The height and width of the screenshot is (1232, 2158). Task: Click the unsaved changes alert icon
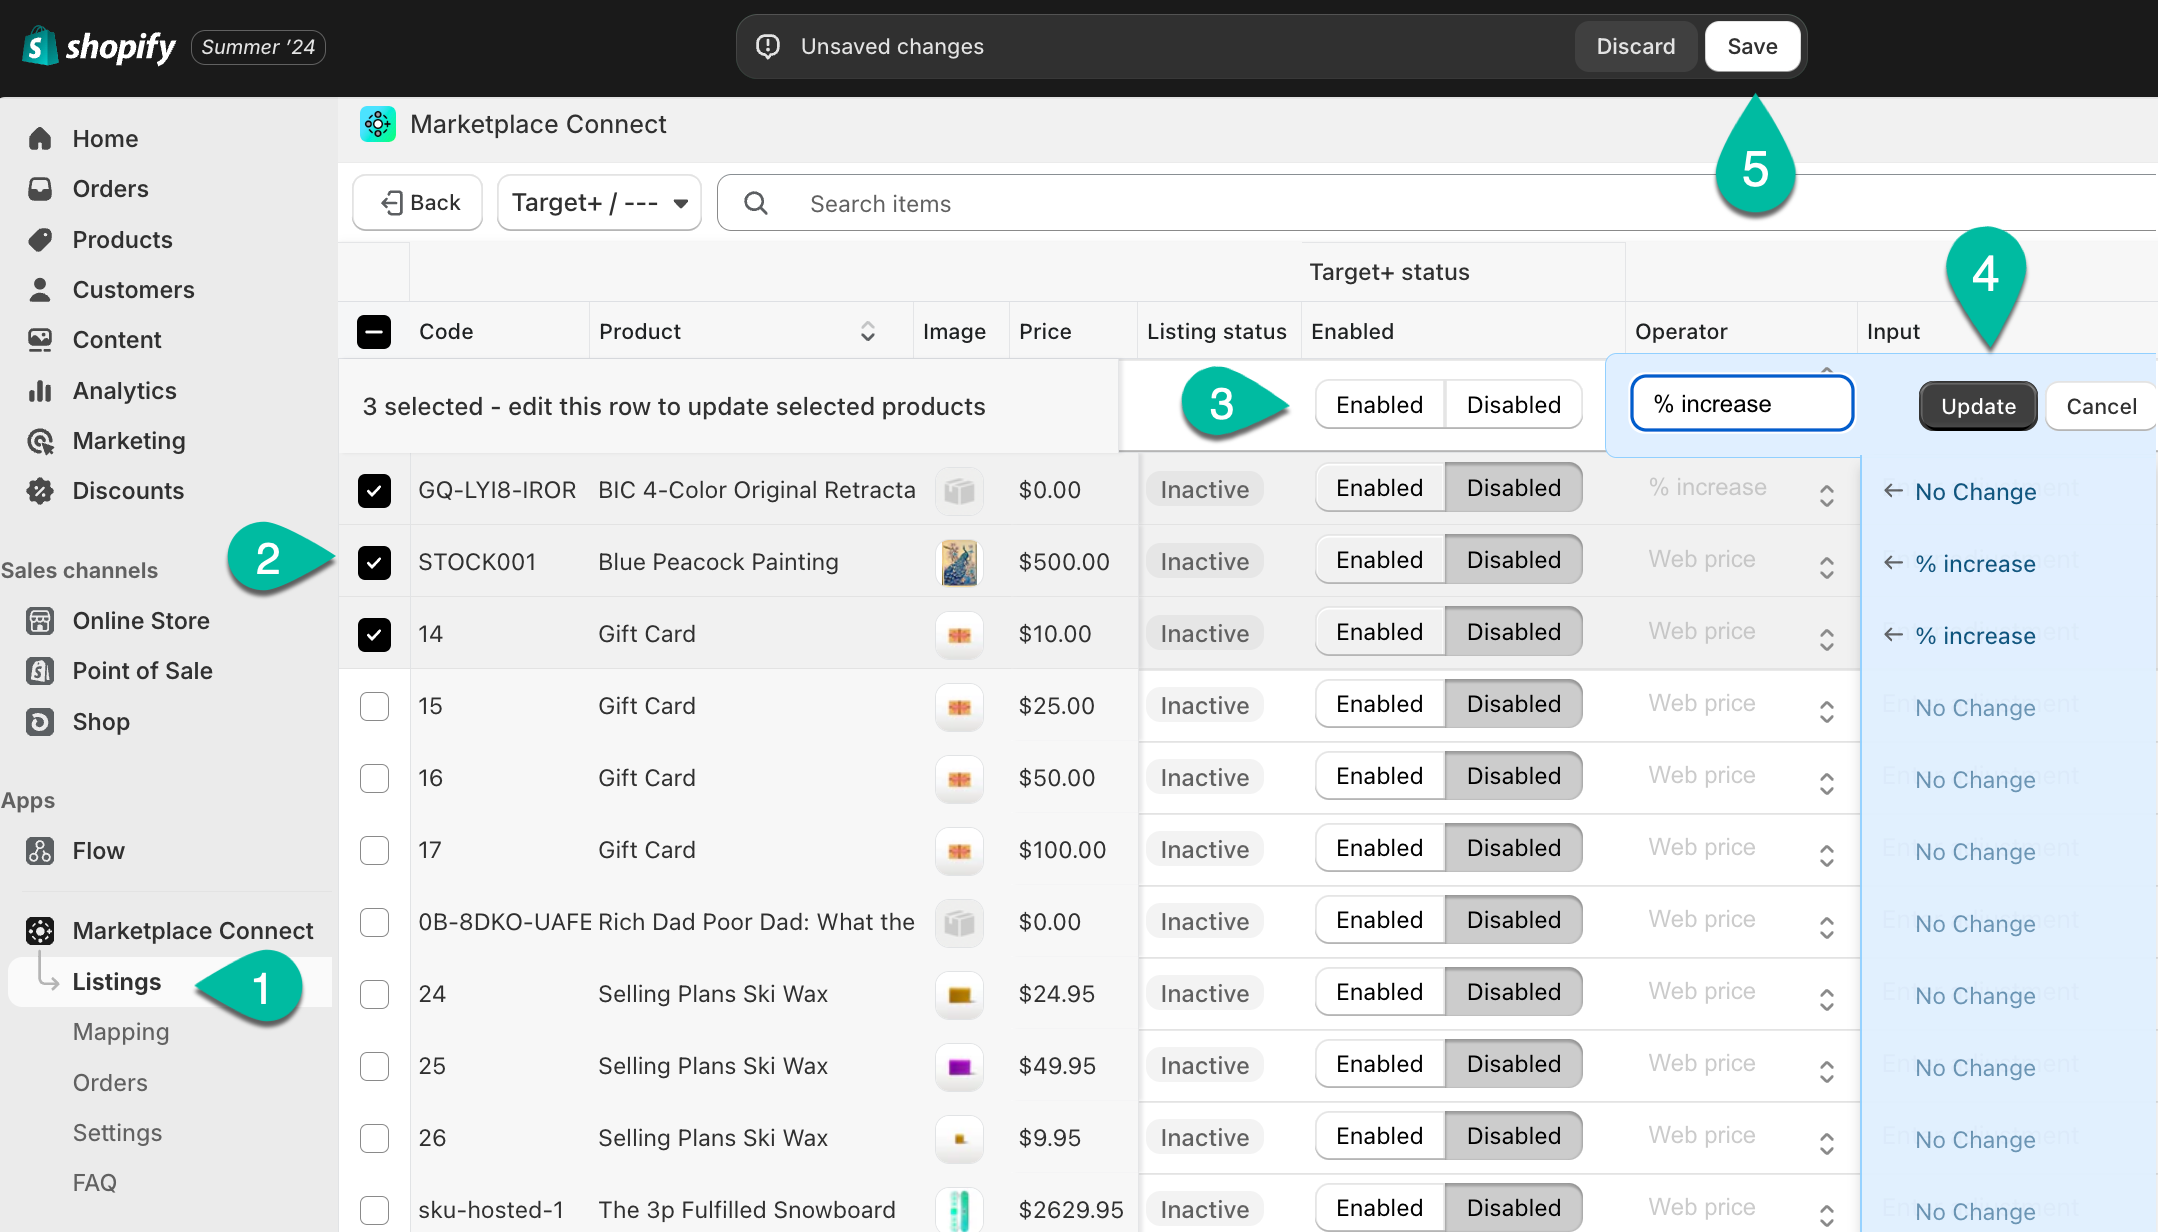click(x=768, y=46)
